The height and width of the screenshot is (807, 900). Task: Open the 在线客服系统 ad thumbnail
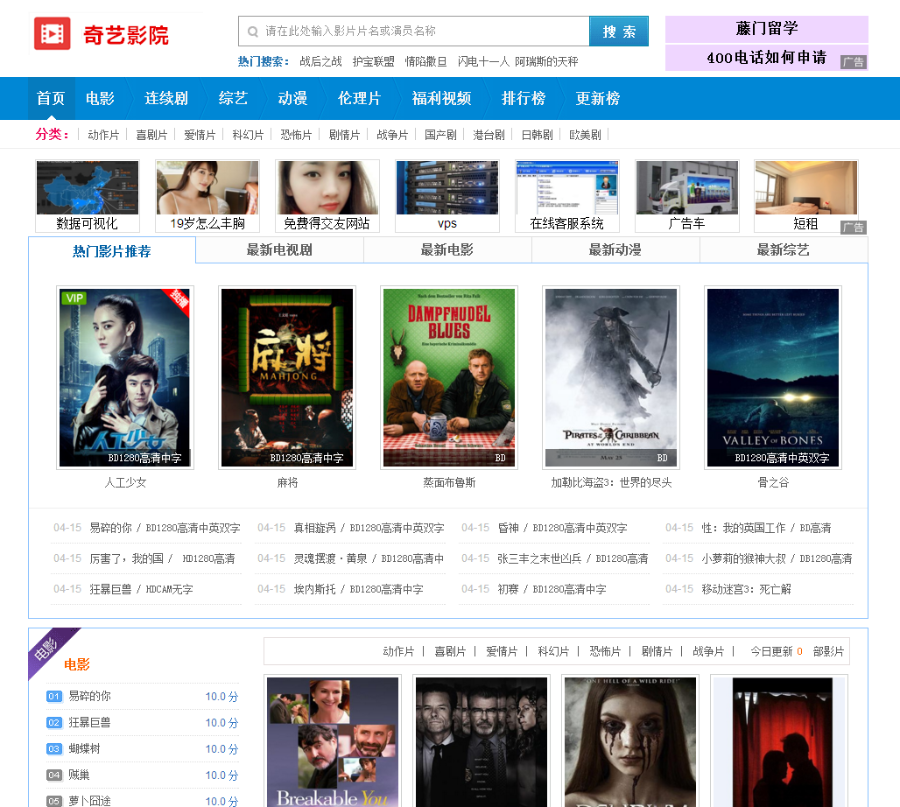coord(567,196)
